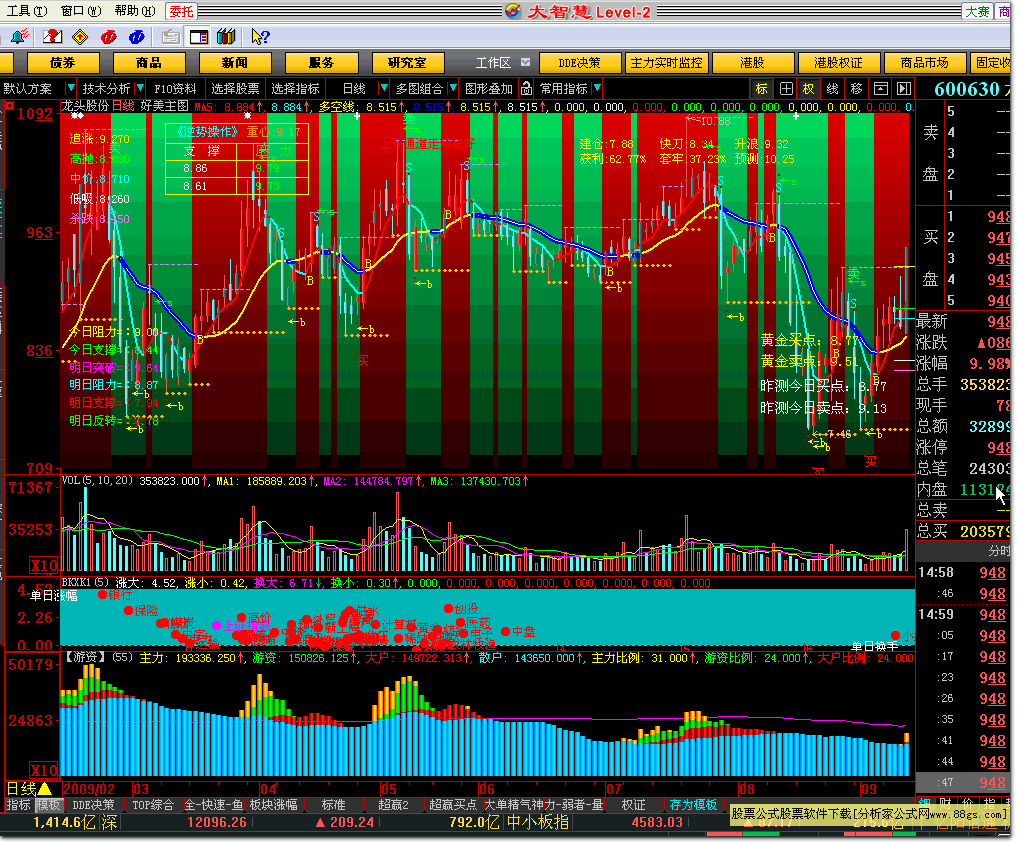This screenshot has height=843, width=1017.
Task: Click the red round info icon
Action: tap(108, 37)
